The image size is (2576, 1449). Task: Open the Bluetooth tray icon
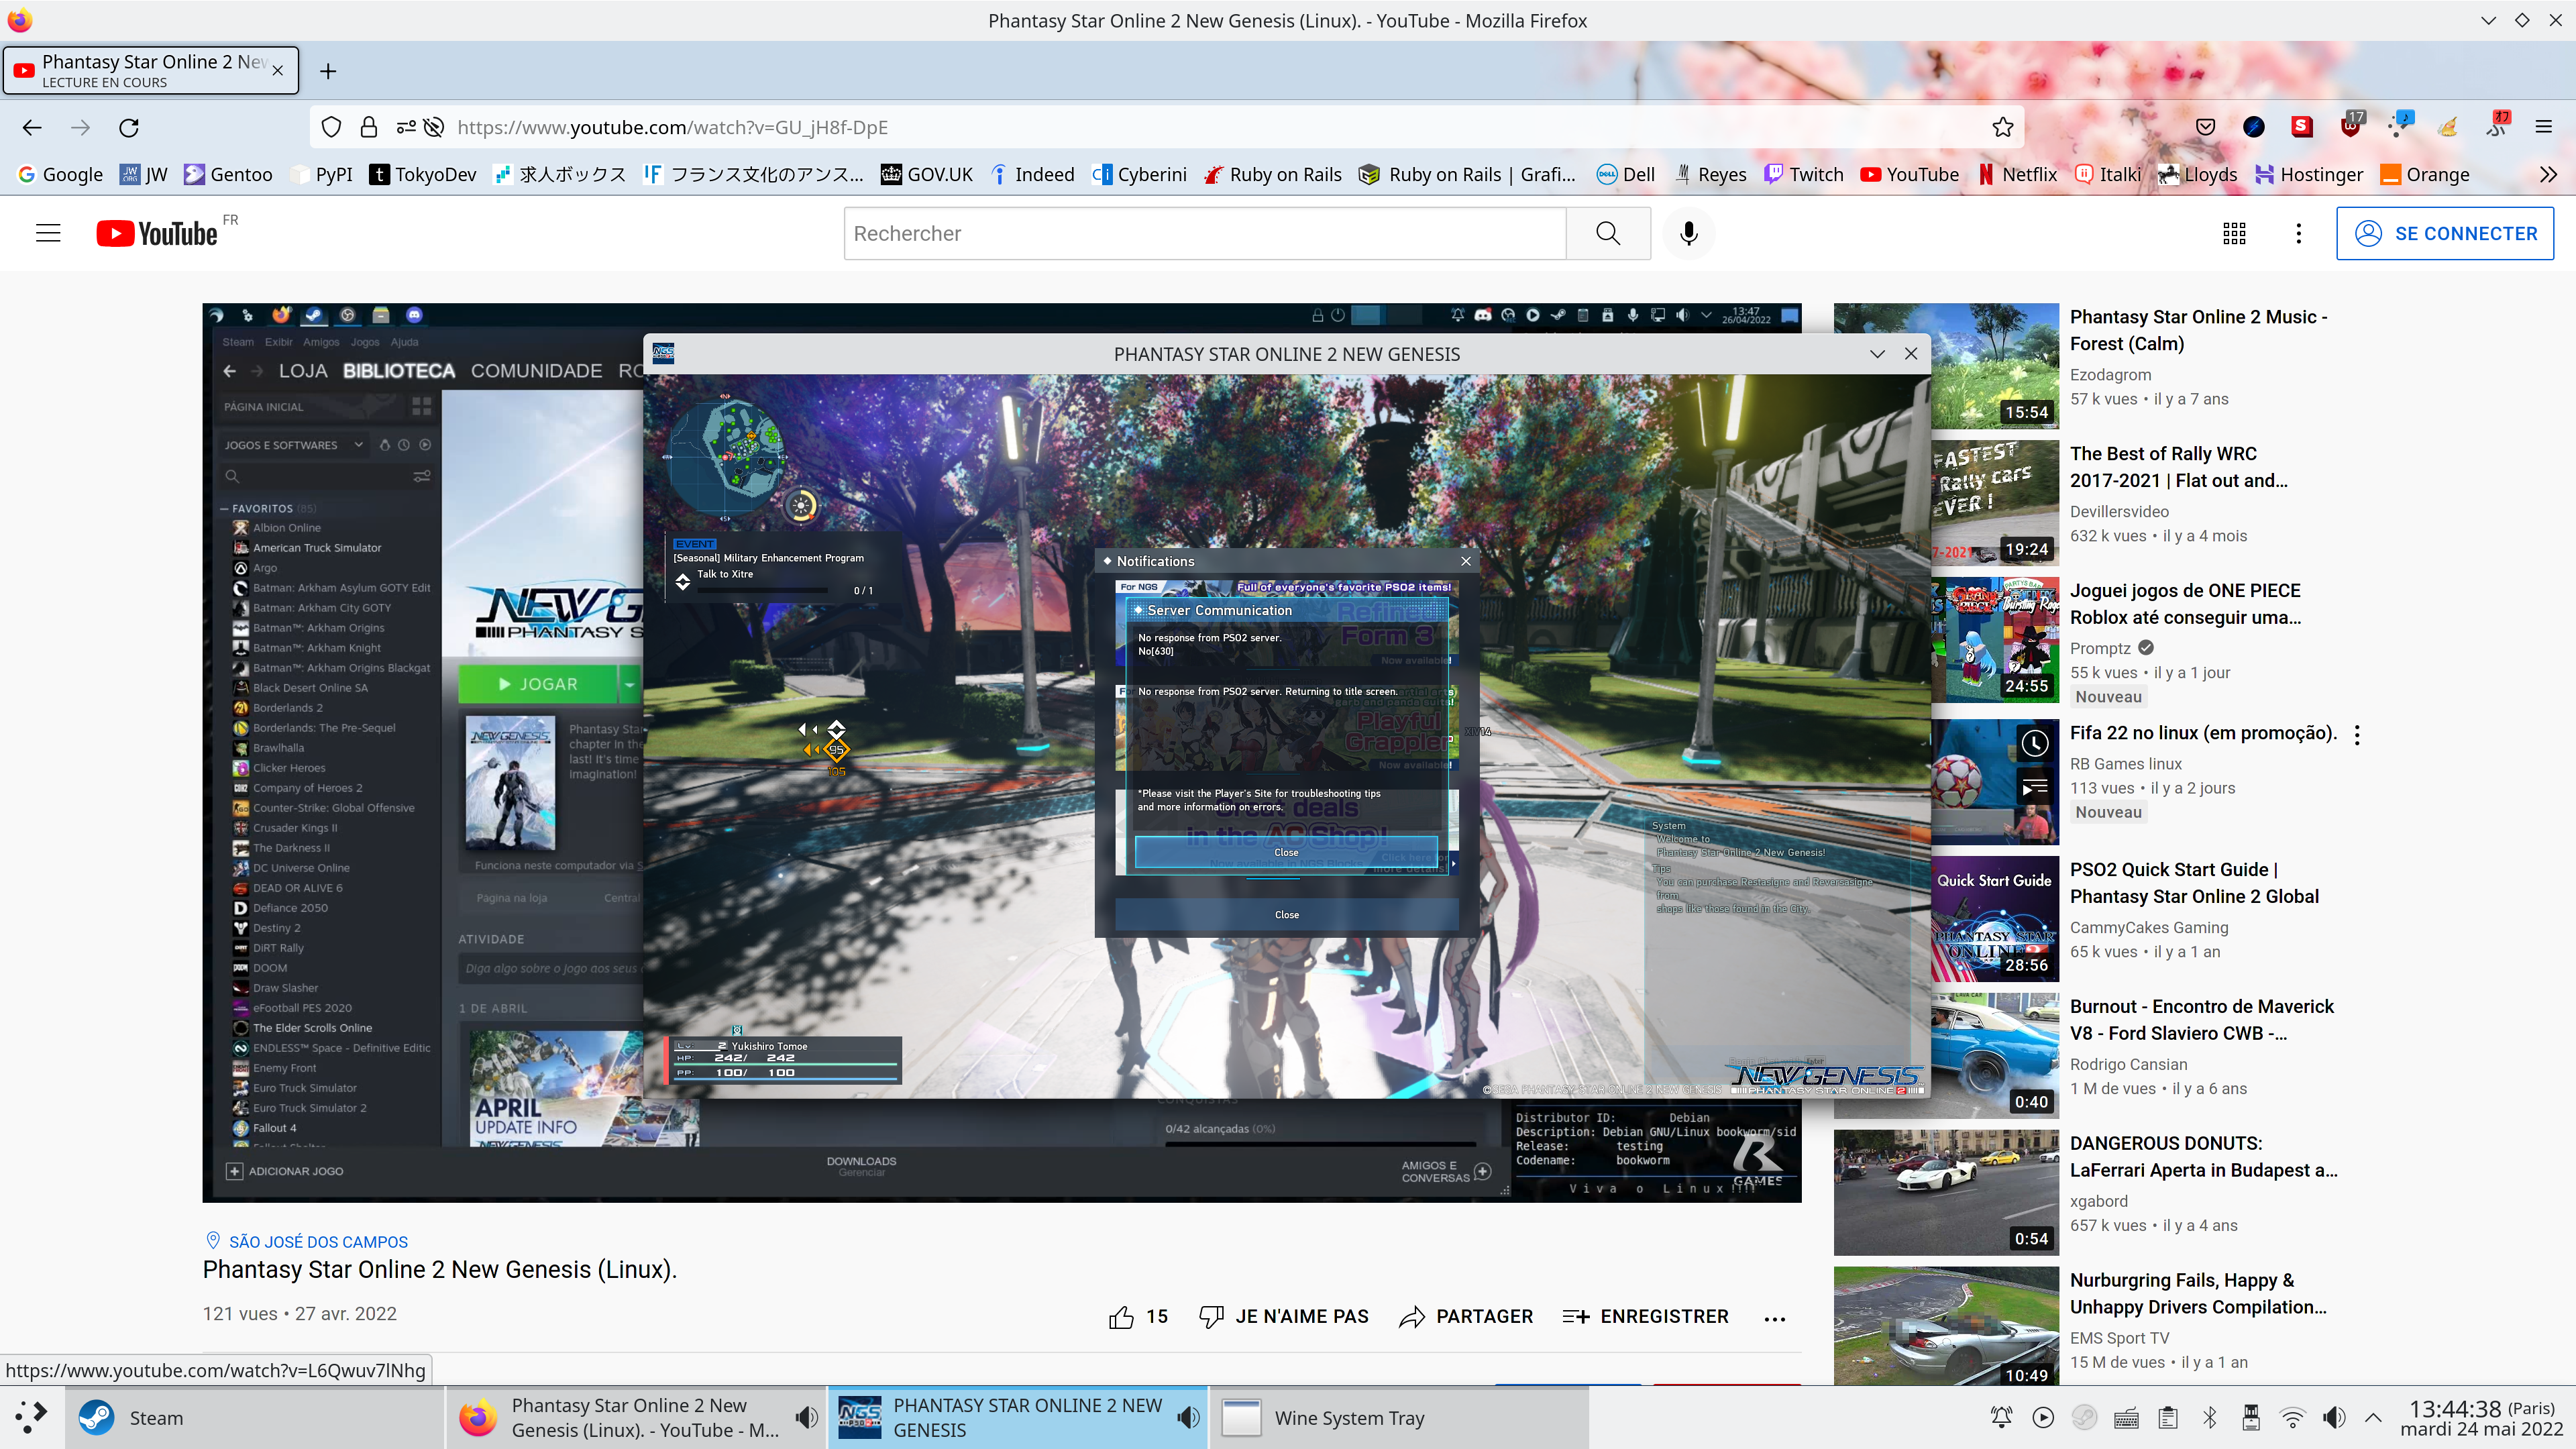[2210, 1417]
